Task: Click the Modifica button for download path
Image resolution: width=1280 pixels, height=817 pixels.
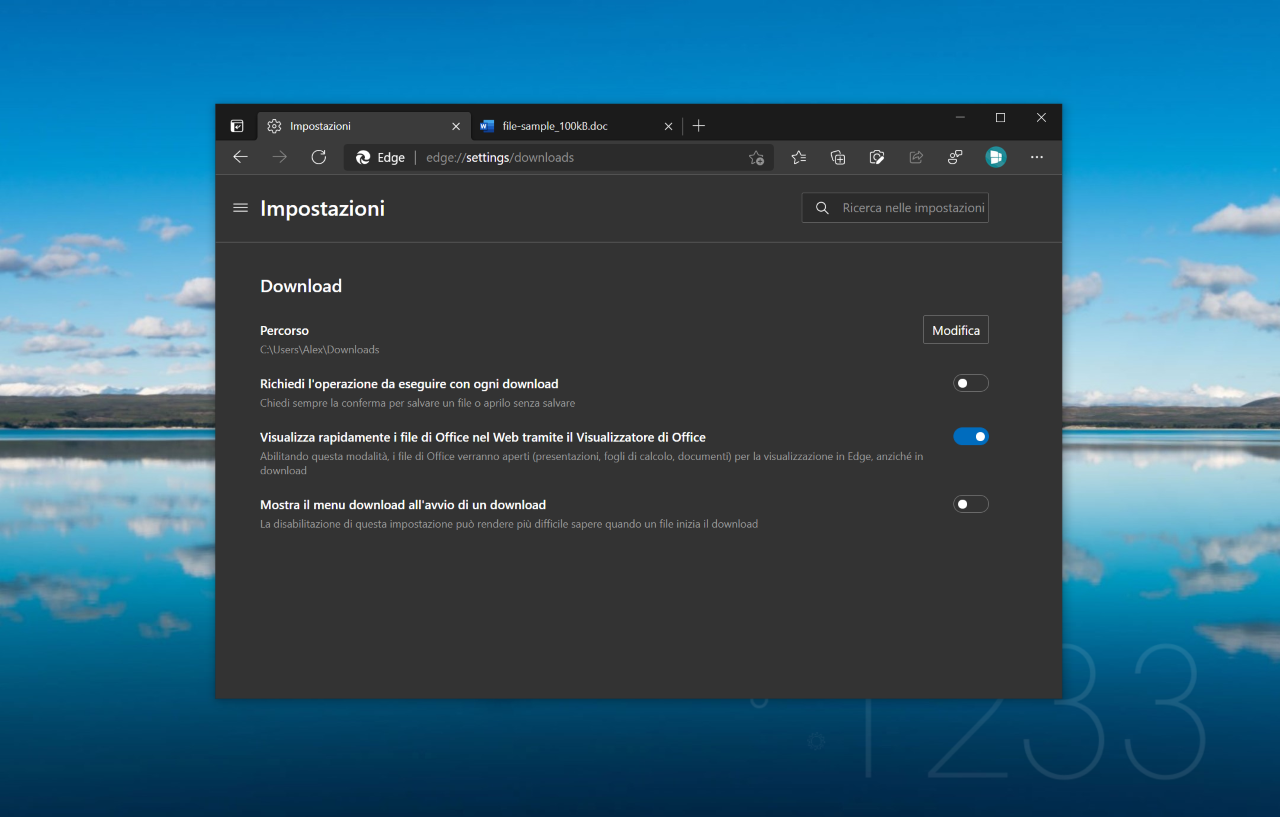Action: pos(956,330)
